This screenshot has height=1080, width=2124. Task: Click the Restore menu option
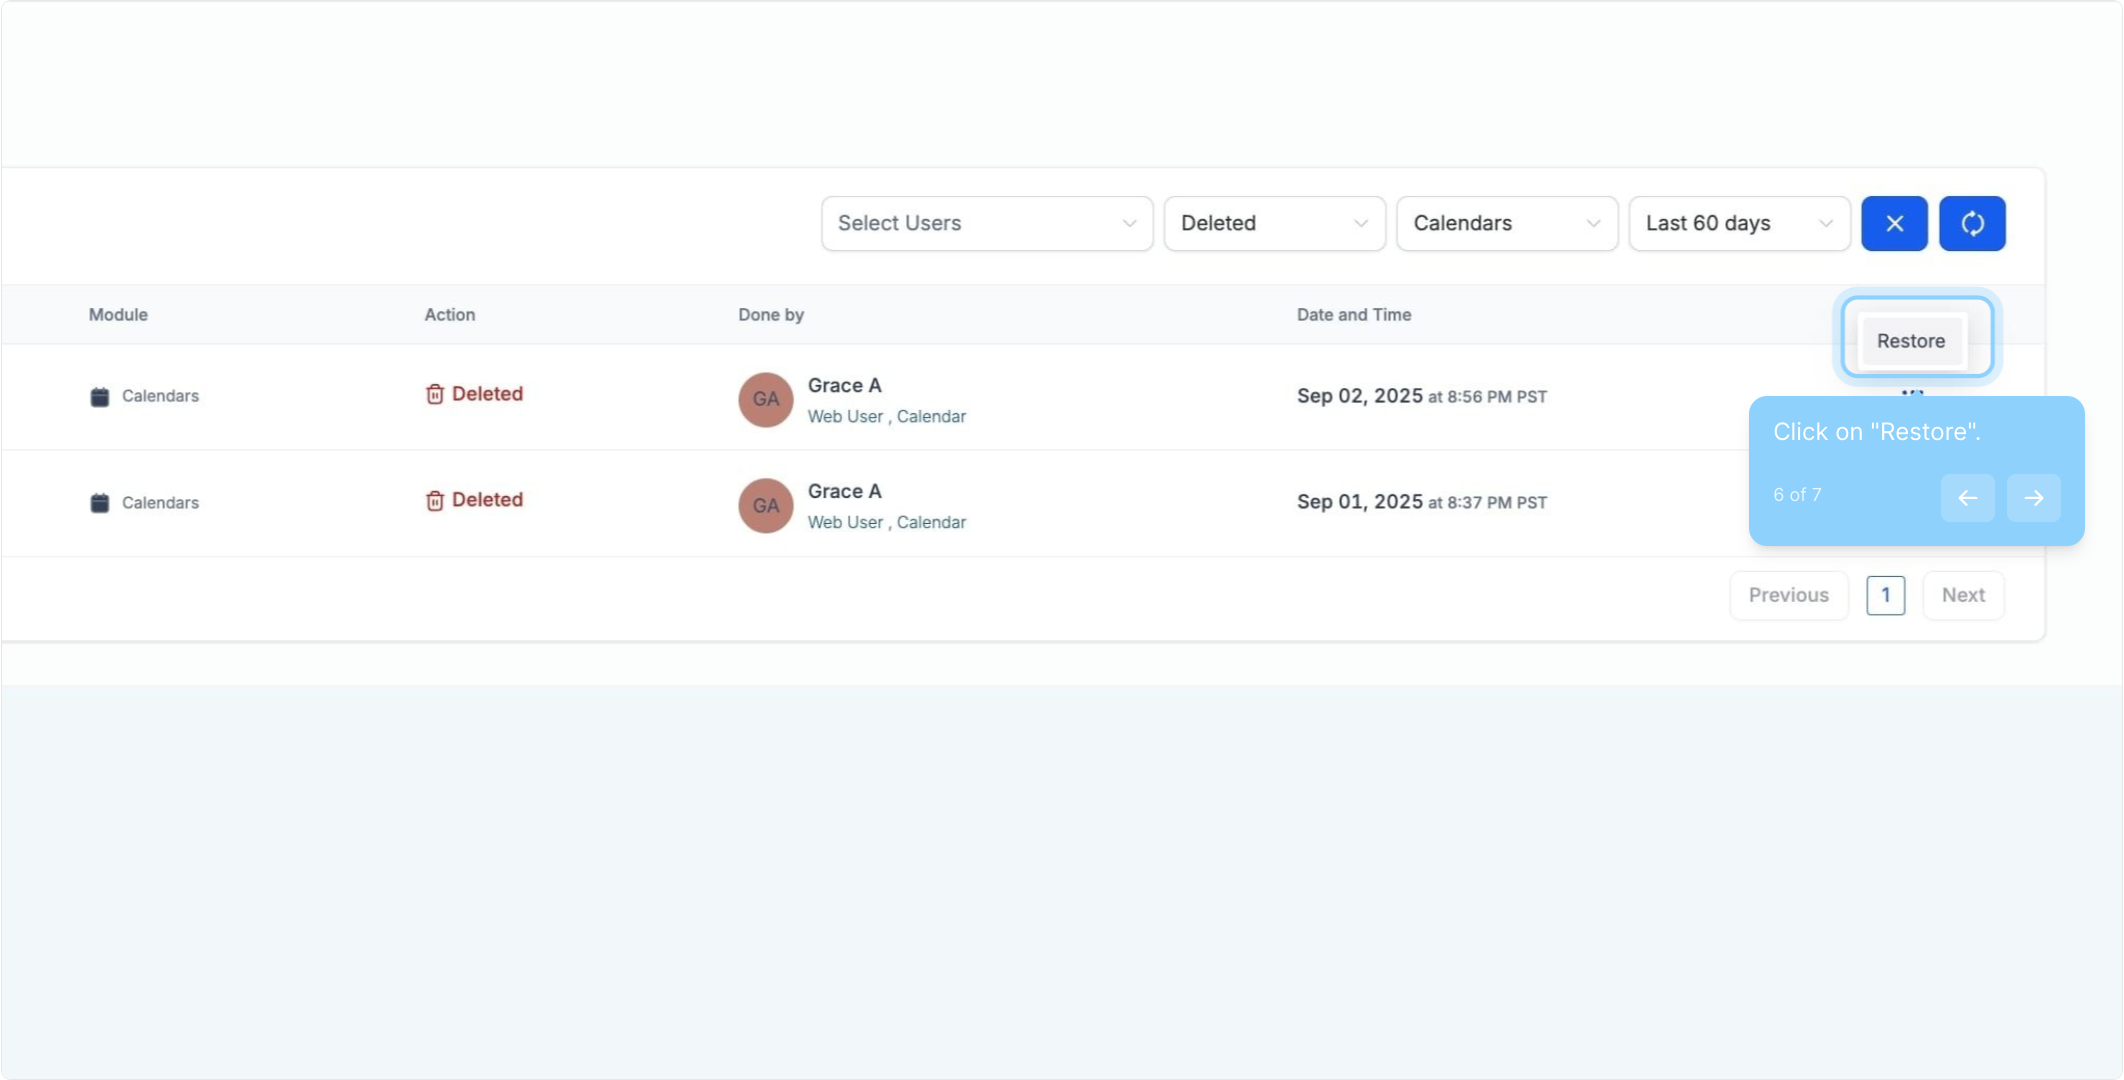pyautogui.click(x=1910, y=341)
